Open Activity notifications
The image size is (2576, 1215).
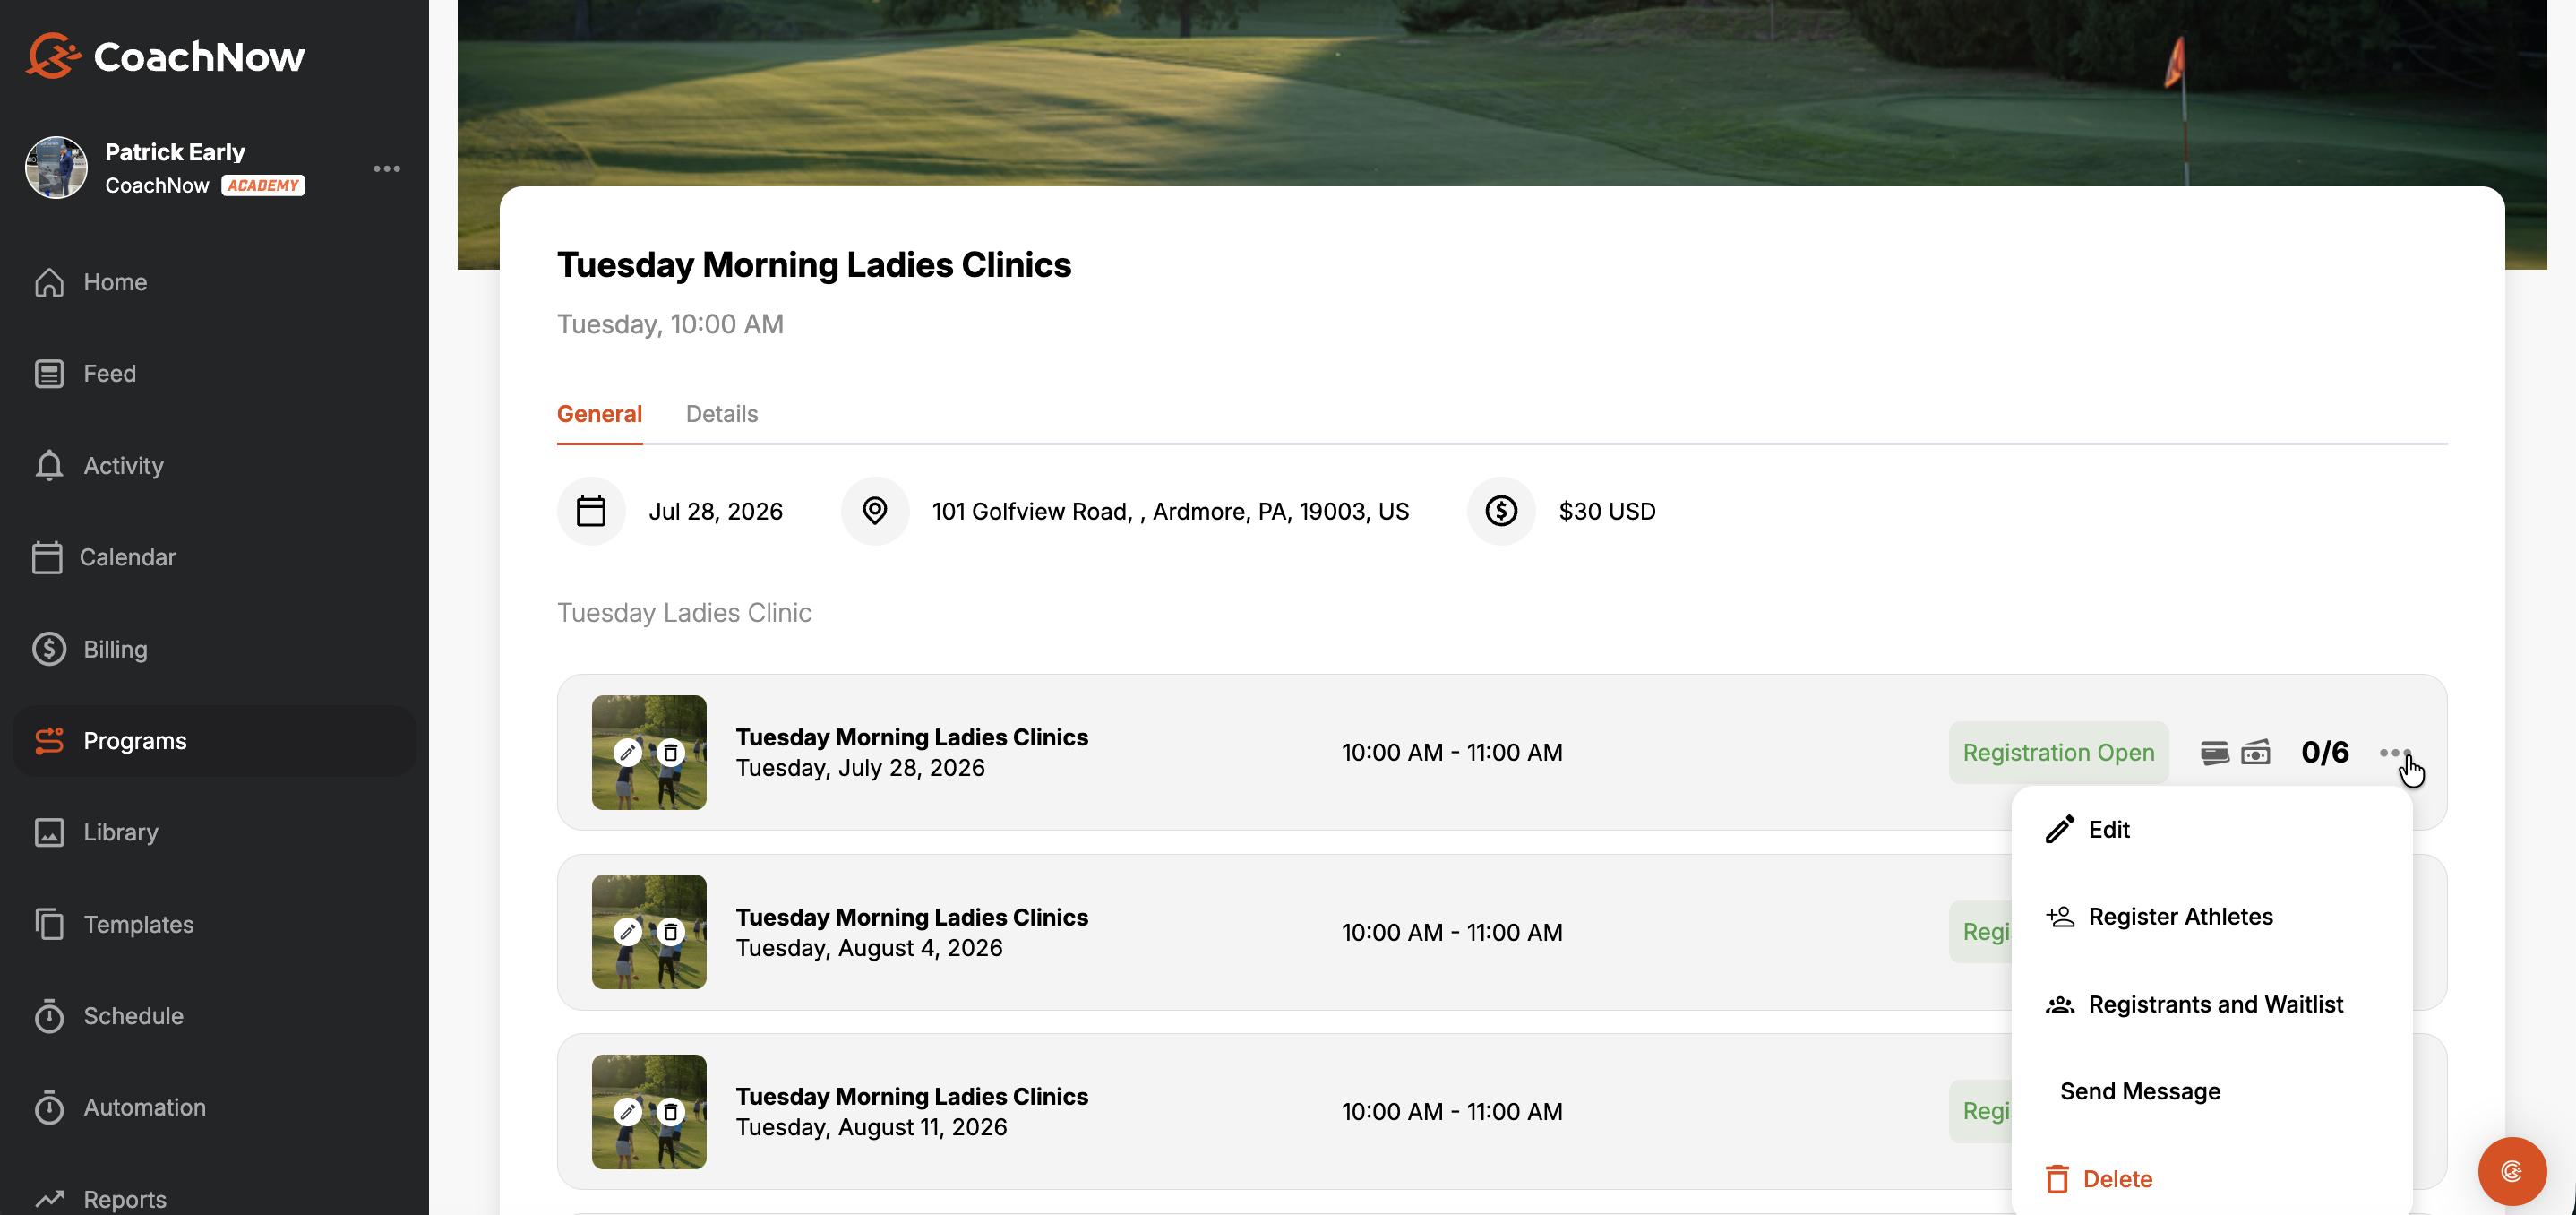coord(124,465)
